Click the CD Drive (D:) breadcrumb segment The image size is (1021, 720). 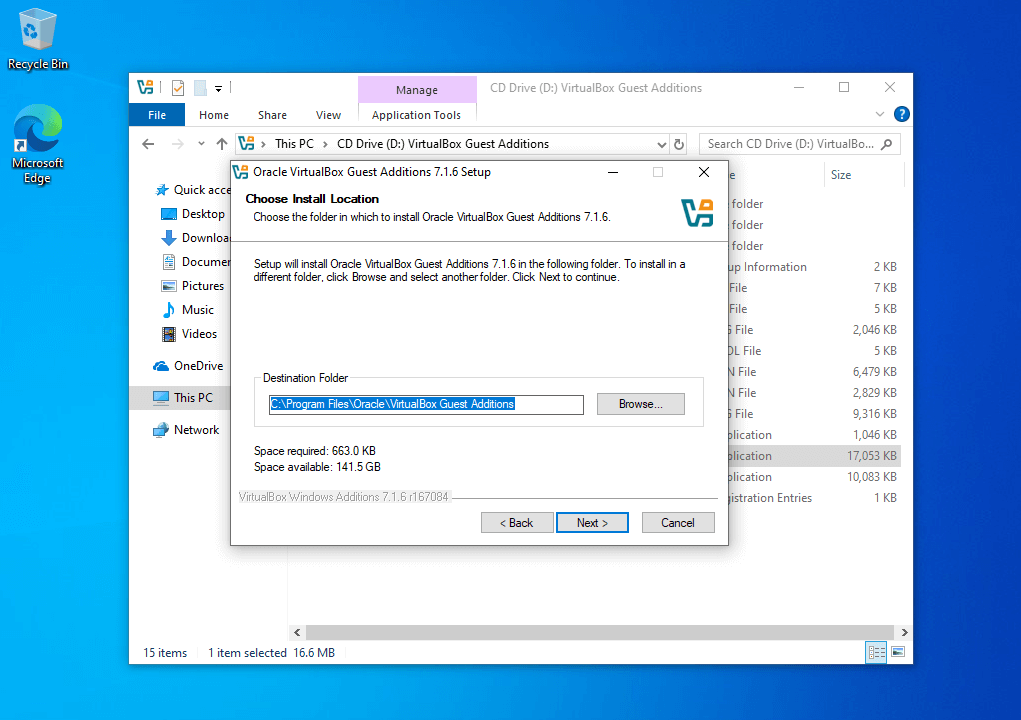pos(443,144)
